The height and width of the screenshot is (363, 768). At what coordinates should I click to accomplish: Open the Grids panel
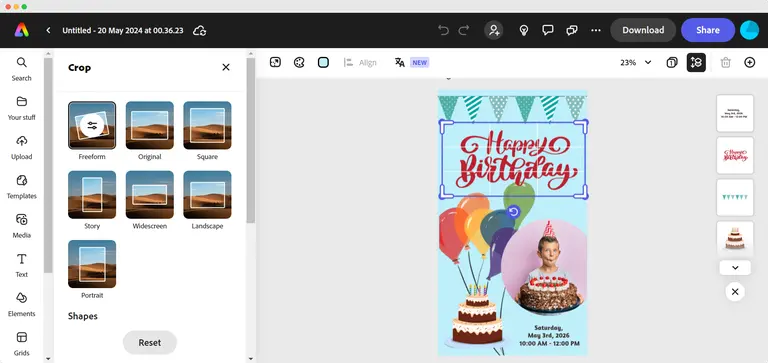point(22,343)
